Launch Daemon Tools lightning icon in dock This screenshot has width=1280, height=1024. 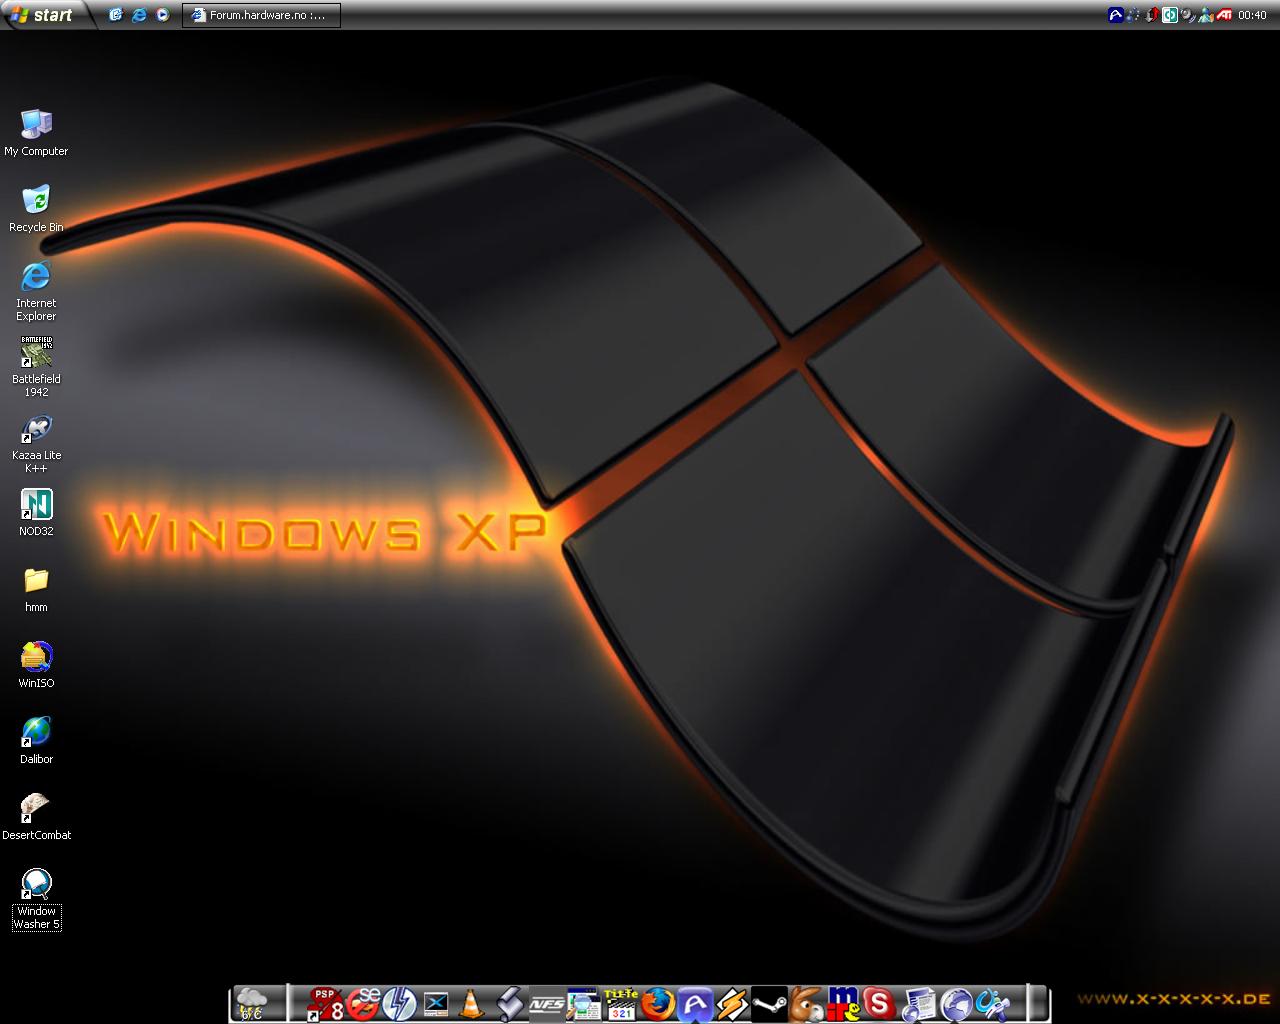[x=400, y=1003]
